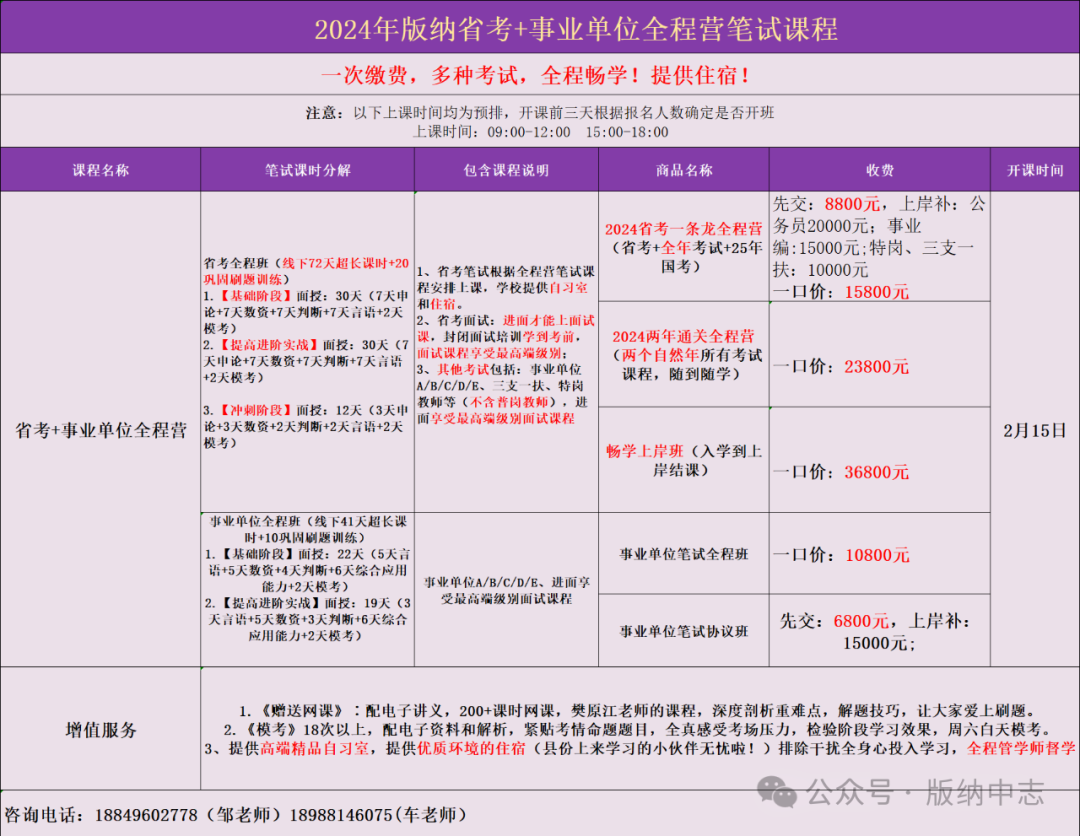Click the line "1、省考笔试根据全程营笔试课"
Viewport: 1080px width, 836px height.
click(x=506, y=271)
